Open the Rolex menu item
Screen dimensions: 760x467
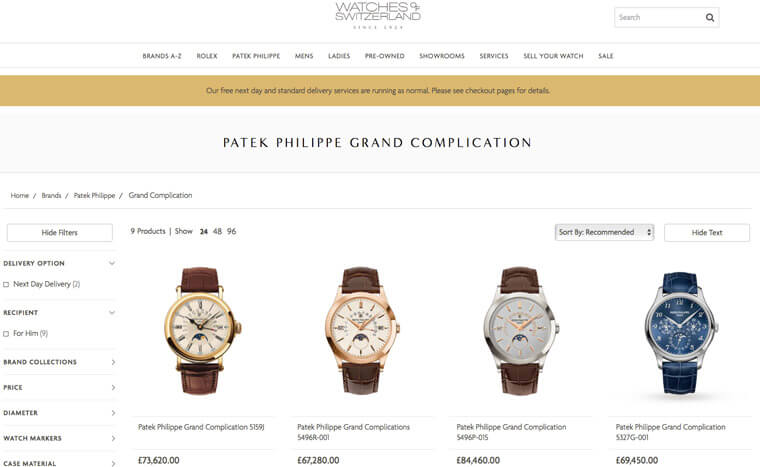click(207, 56)
